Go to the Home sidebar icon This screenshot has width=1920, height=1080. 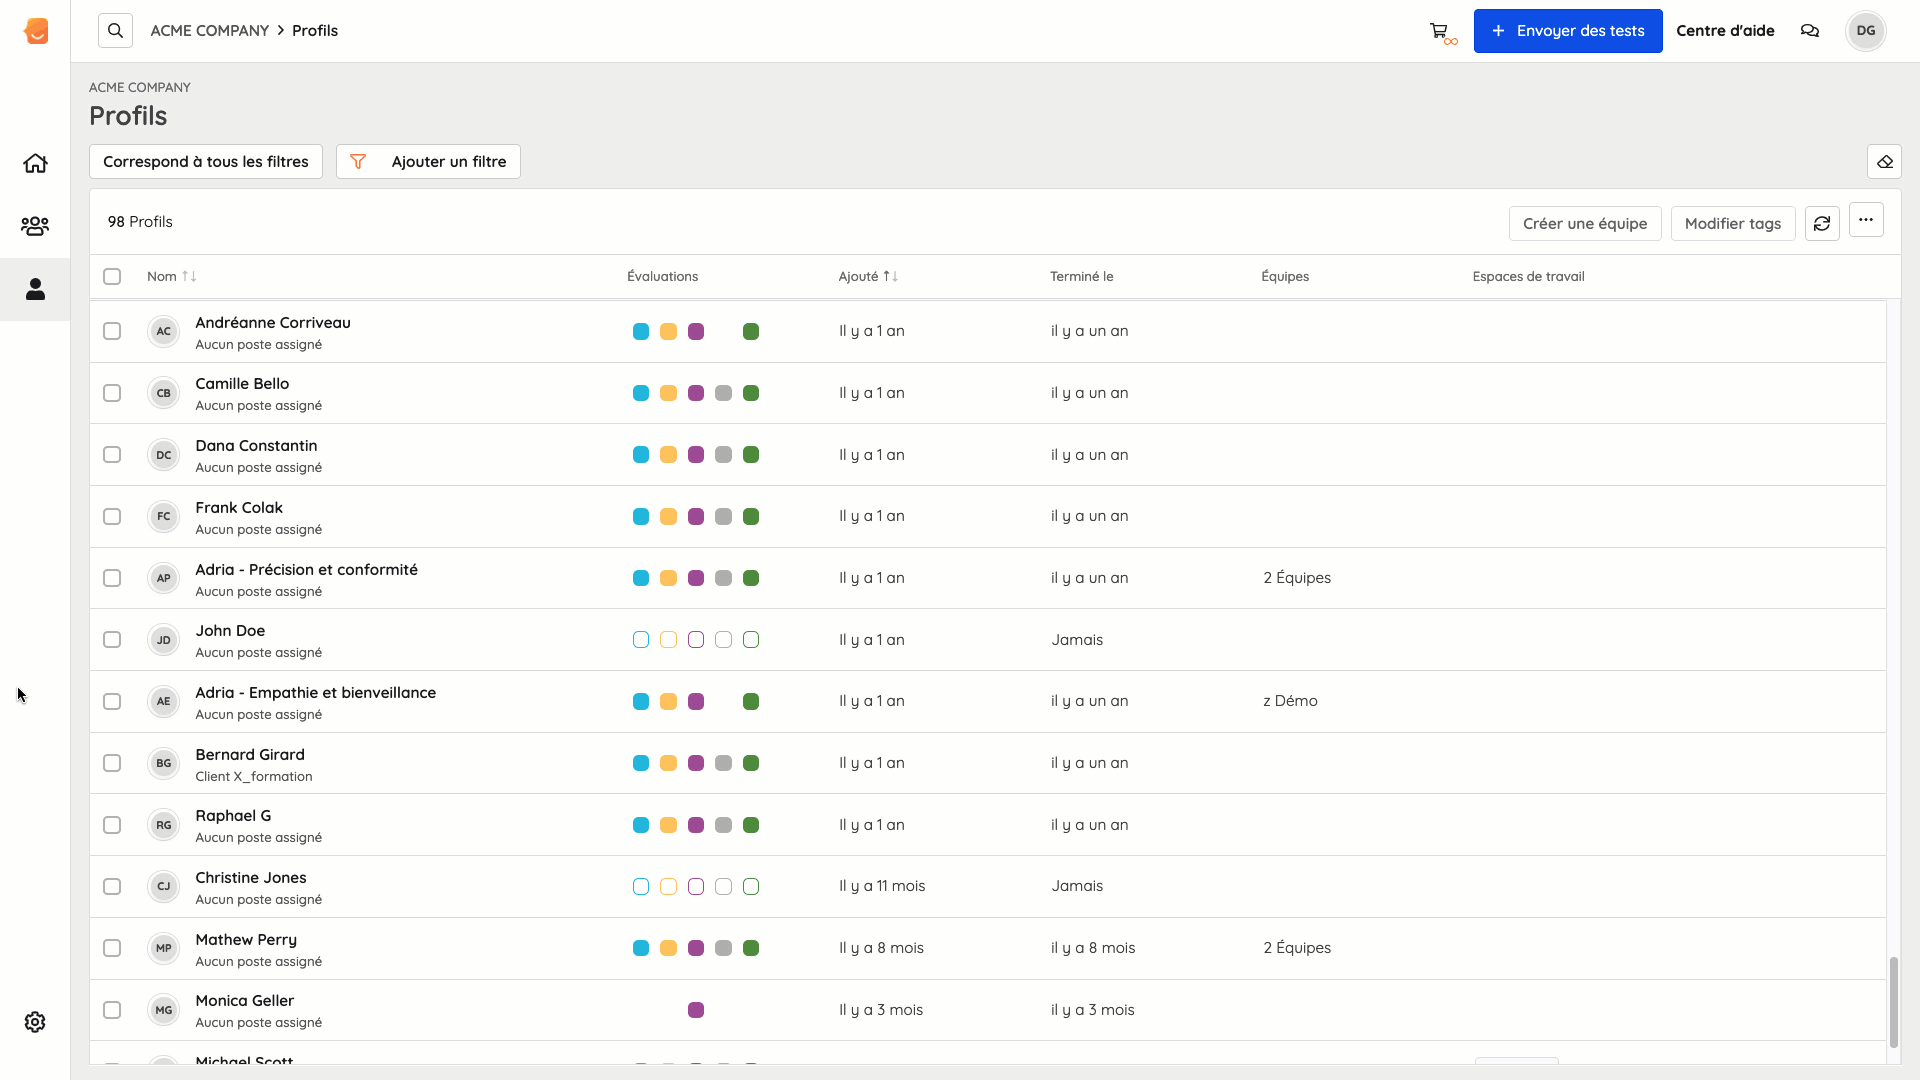(x=35, y=163)
